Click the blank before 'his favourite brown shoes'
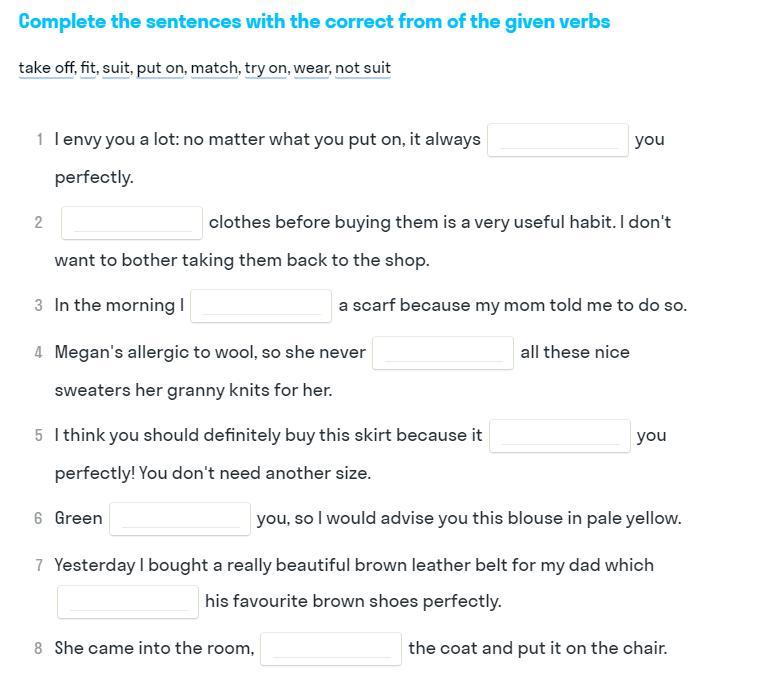 (x=128, y=602)
